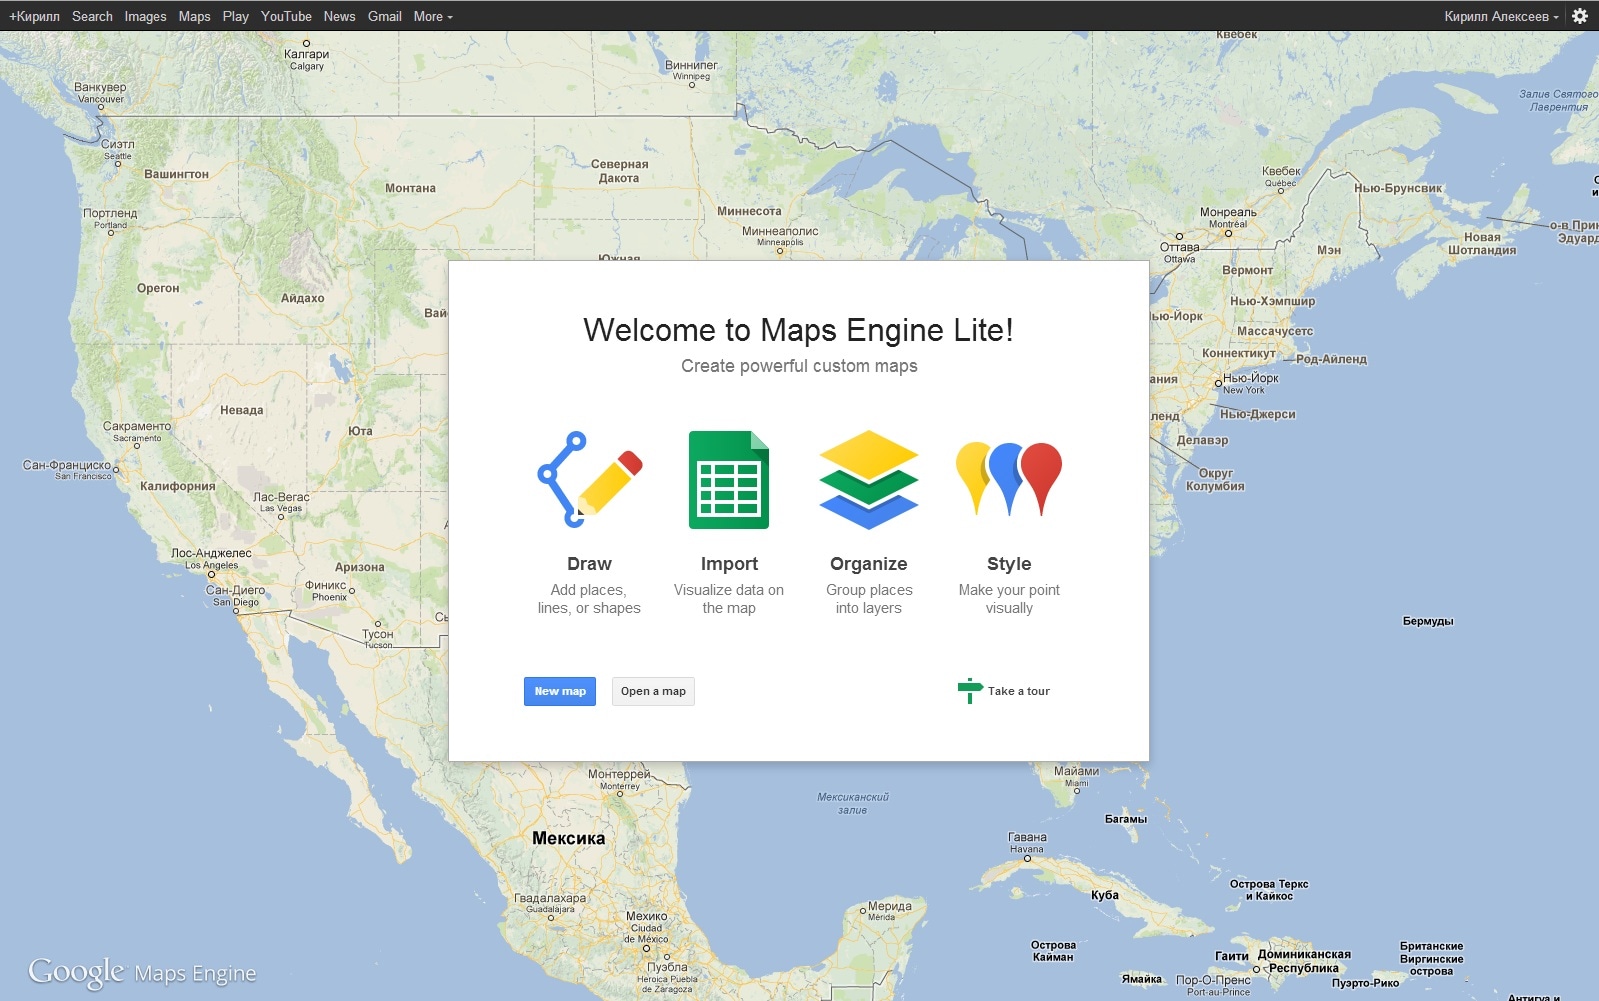Image resolution: width=1599 pixels, height=1001 pixels.
Task: Expand the More dropdown in top bar
Action: (x=433, y=16)
